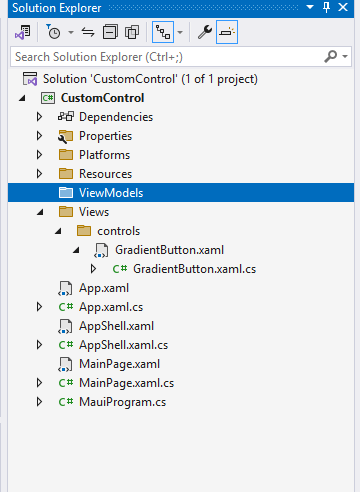Select Resources folder label
This screenshot has height=492, width=360.
pos(105,174)
